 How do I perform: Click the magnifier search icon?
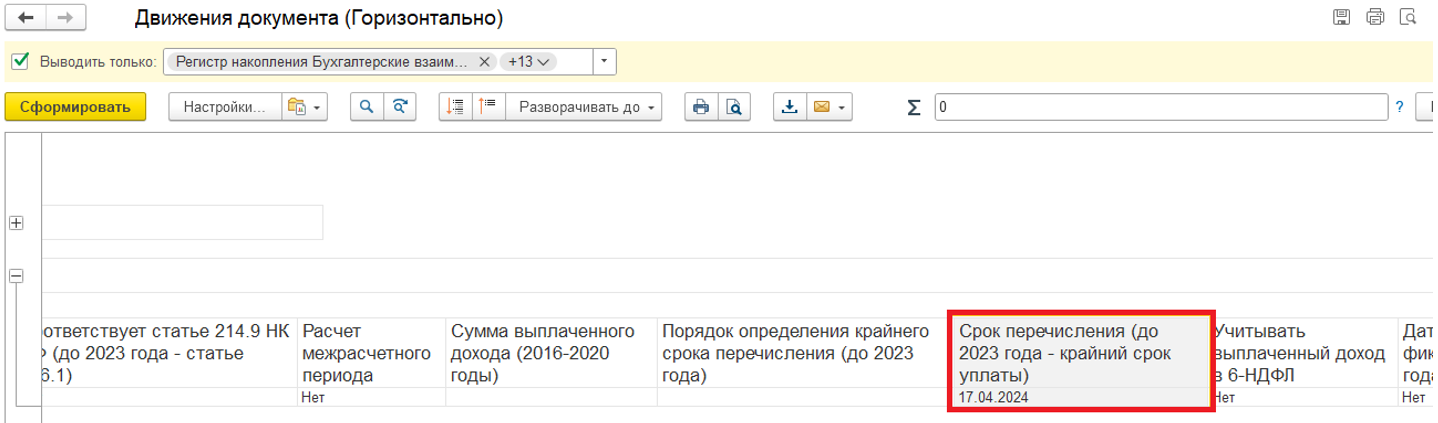(x=366, y=107)
